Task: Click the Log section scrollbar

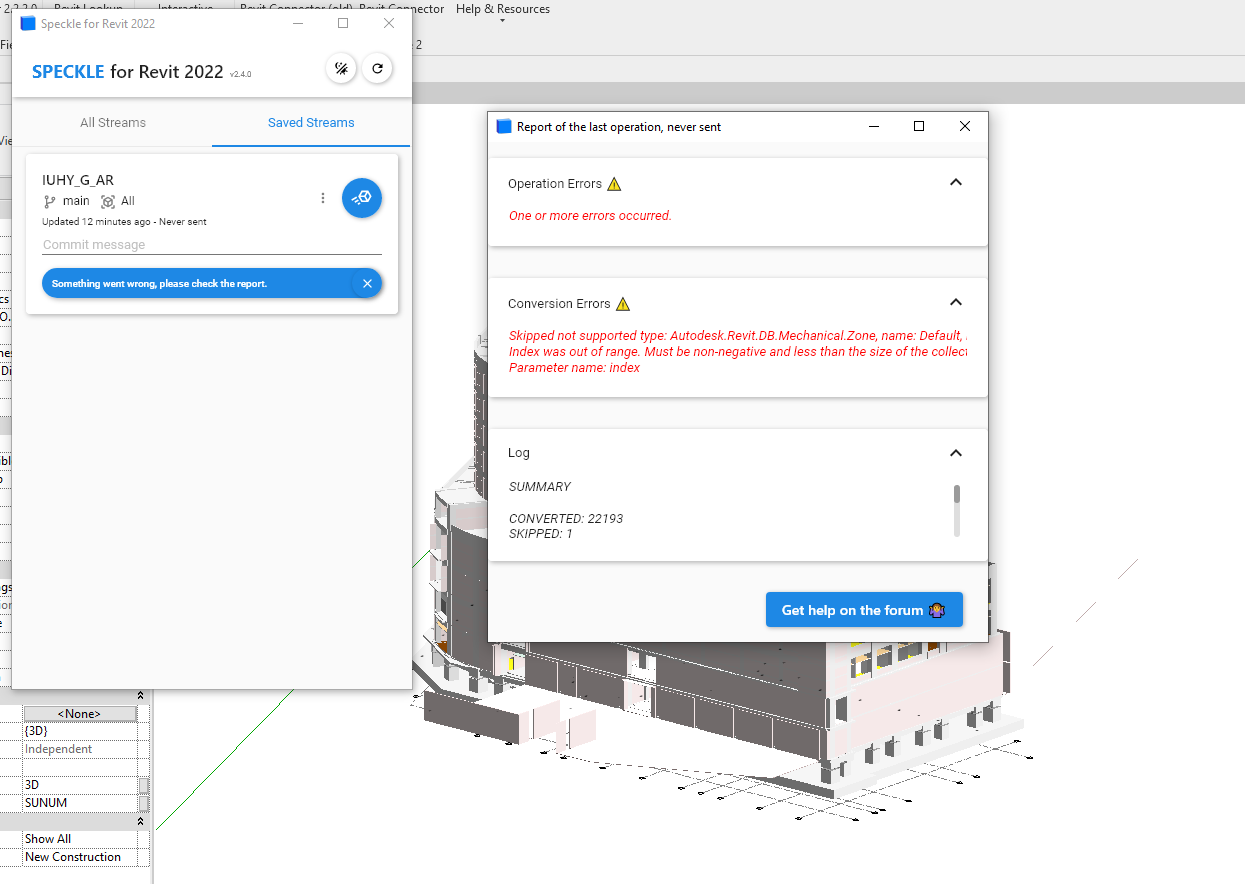Action: (957, 510)
